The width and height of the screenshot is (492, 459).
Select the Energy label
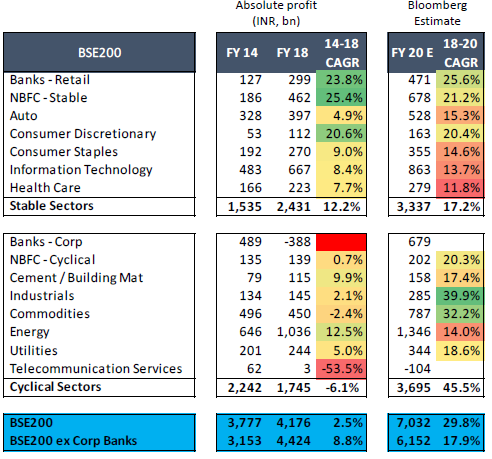[x=30, y=332]
